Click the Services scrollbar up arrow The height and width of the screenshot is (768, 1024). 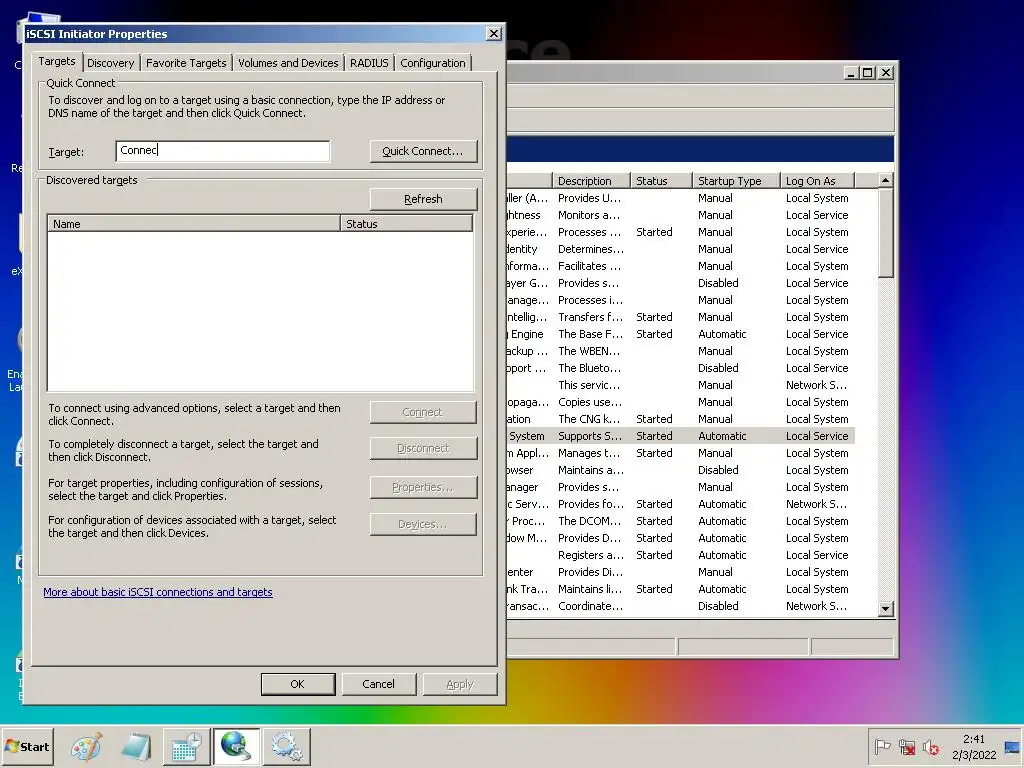(886, 180)
